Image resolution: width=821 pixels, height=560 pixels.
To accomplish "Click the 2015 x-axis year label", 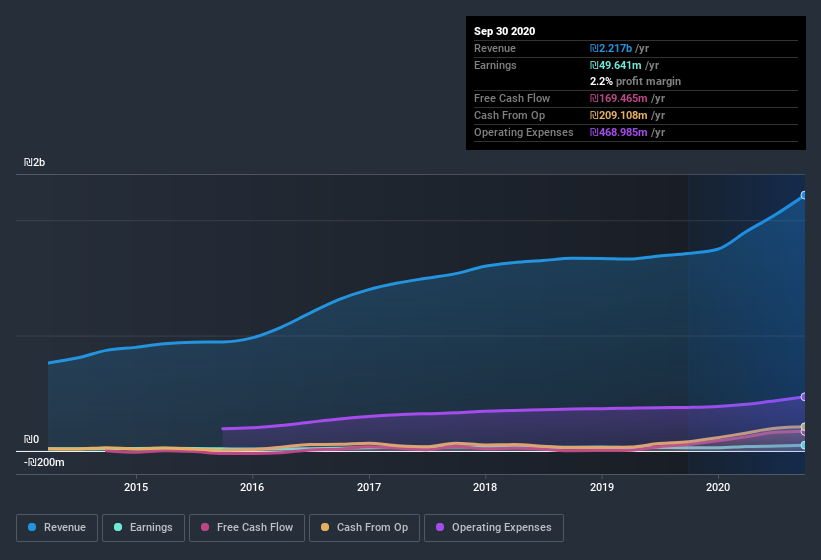I will click(x=136, y=487).
